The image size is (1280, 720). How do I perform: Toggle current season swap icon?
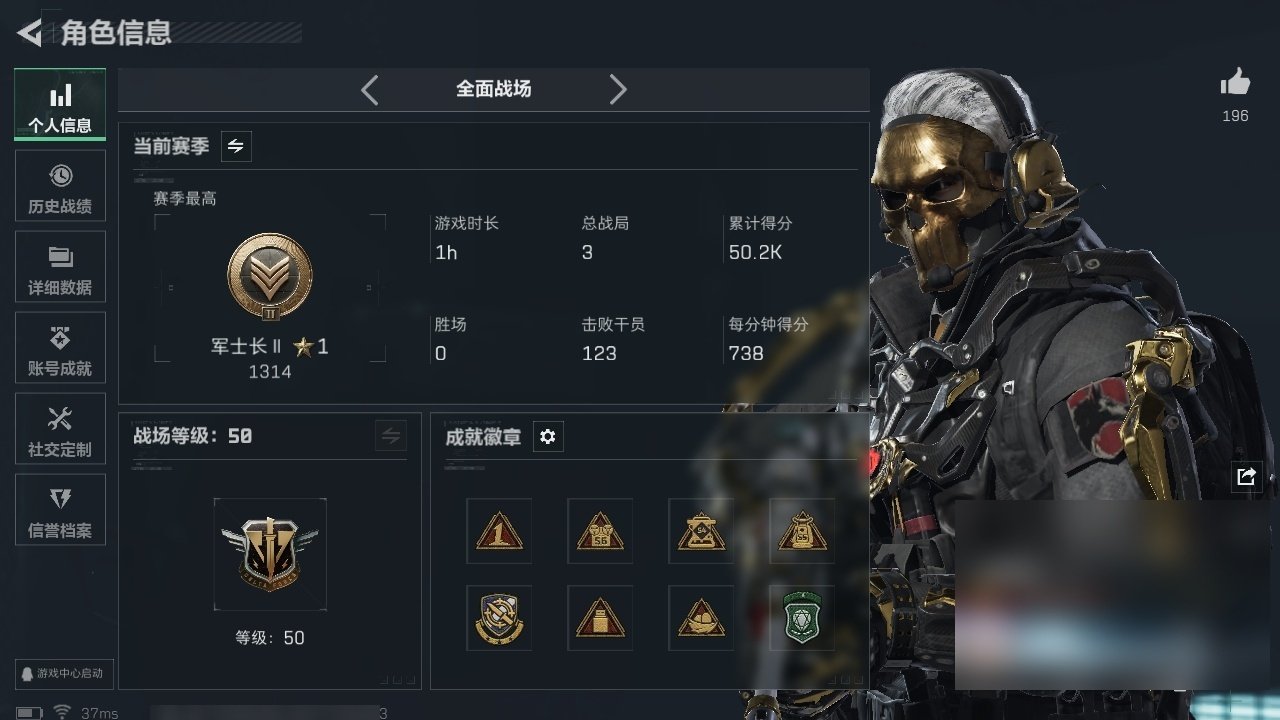[x=236, y=146]
